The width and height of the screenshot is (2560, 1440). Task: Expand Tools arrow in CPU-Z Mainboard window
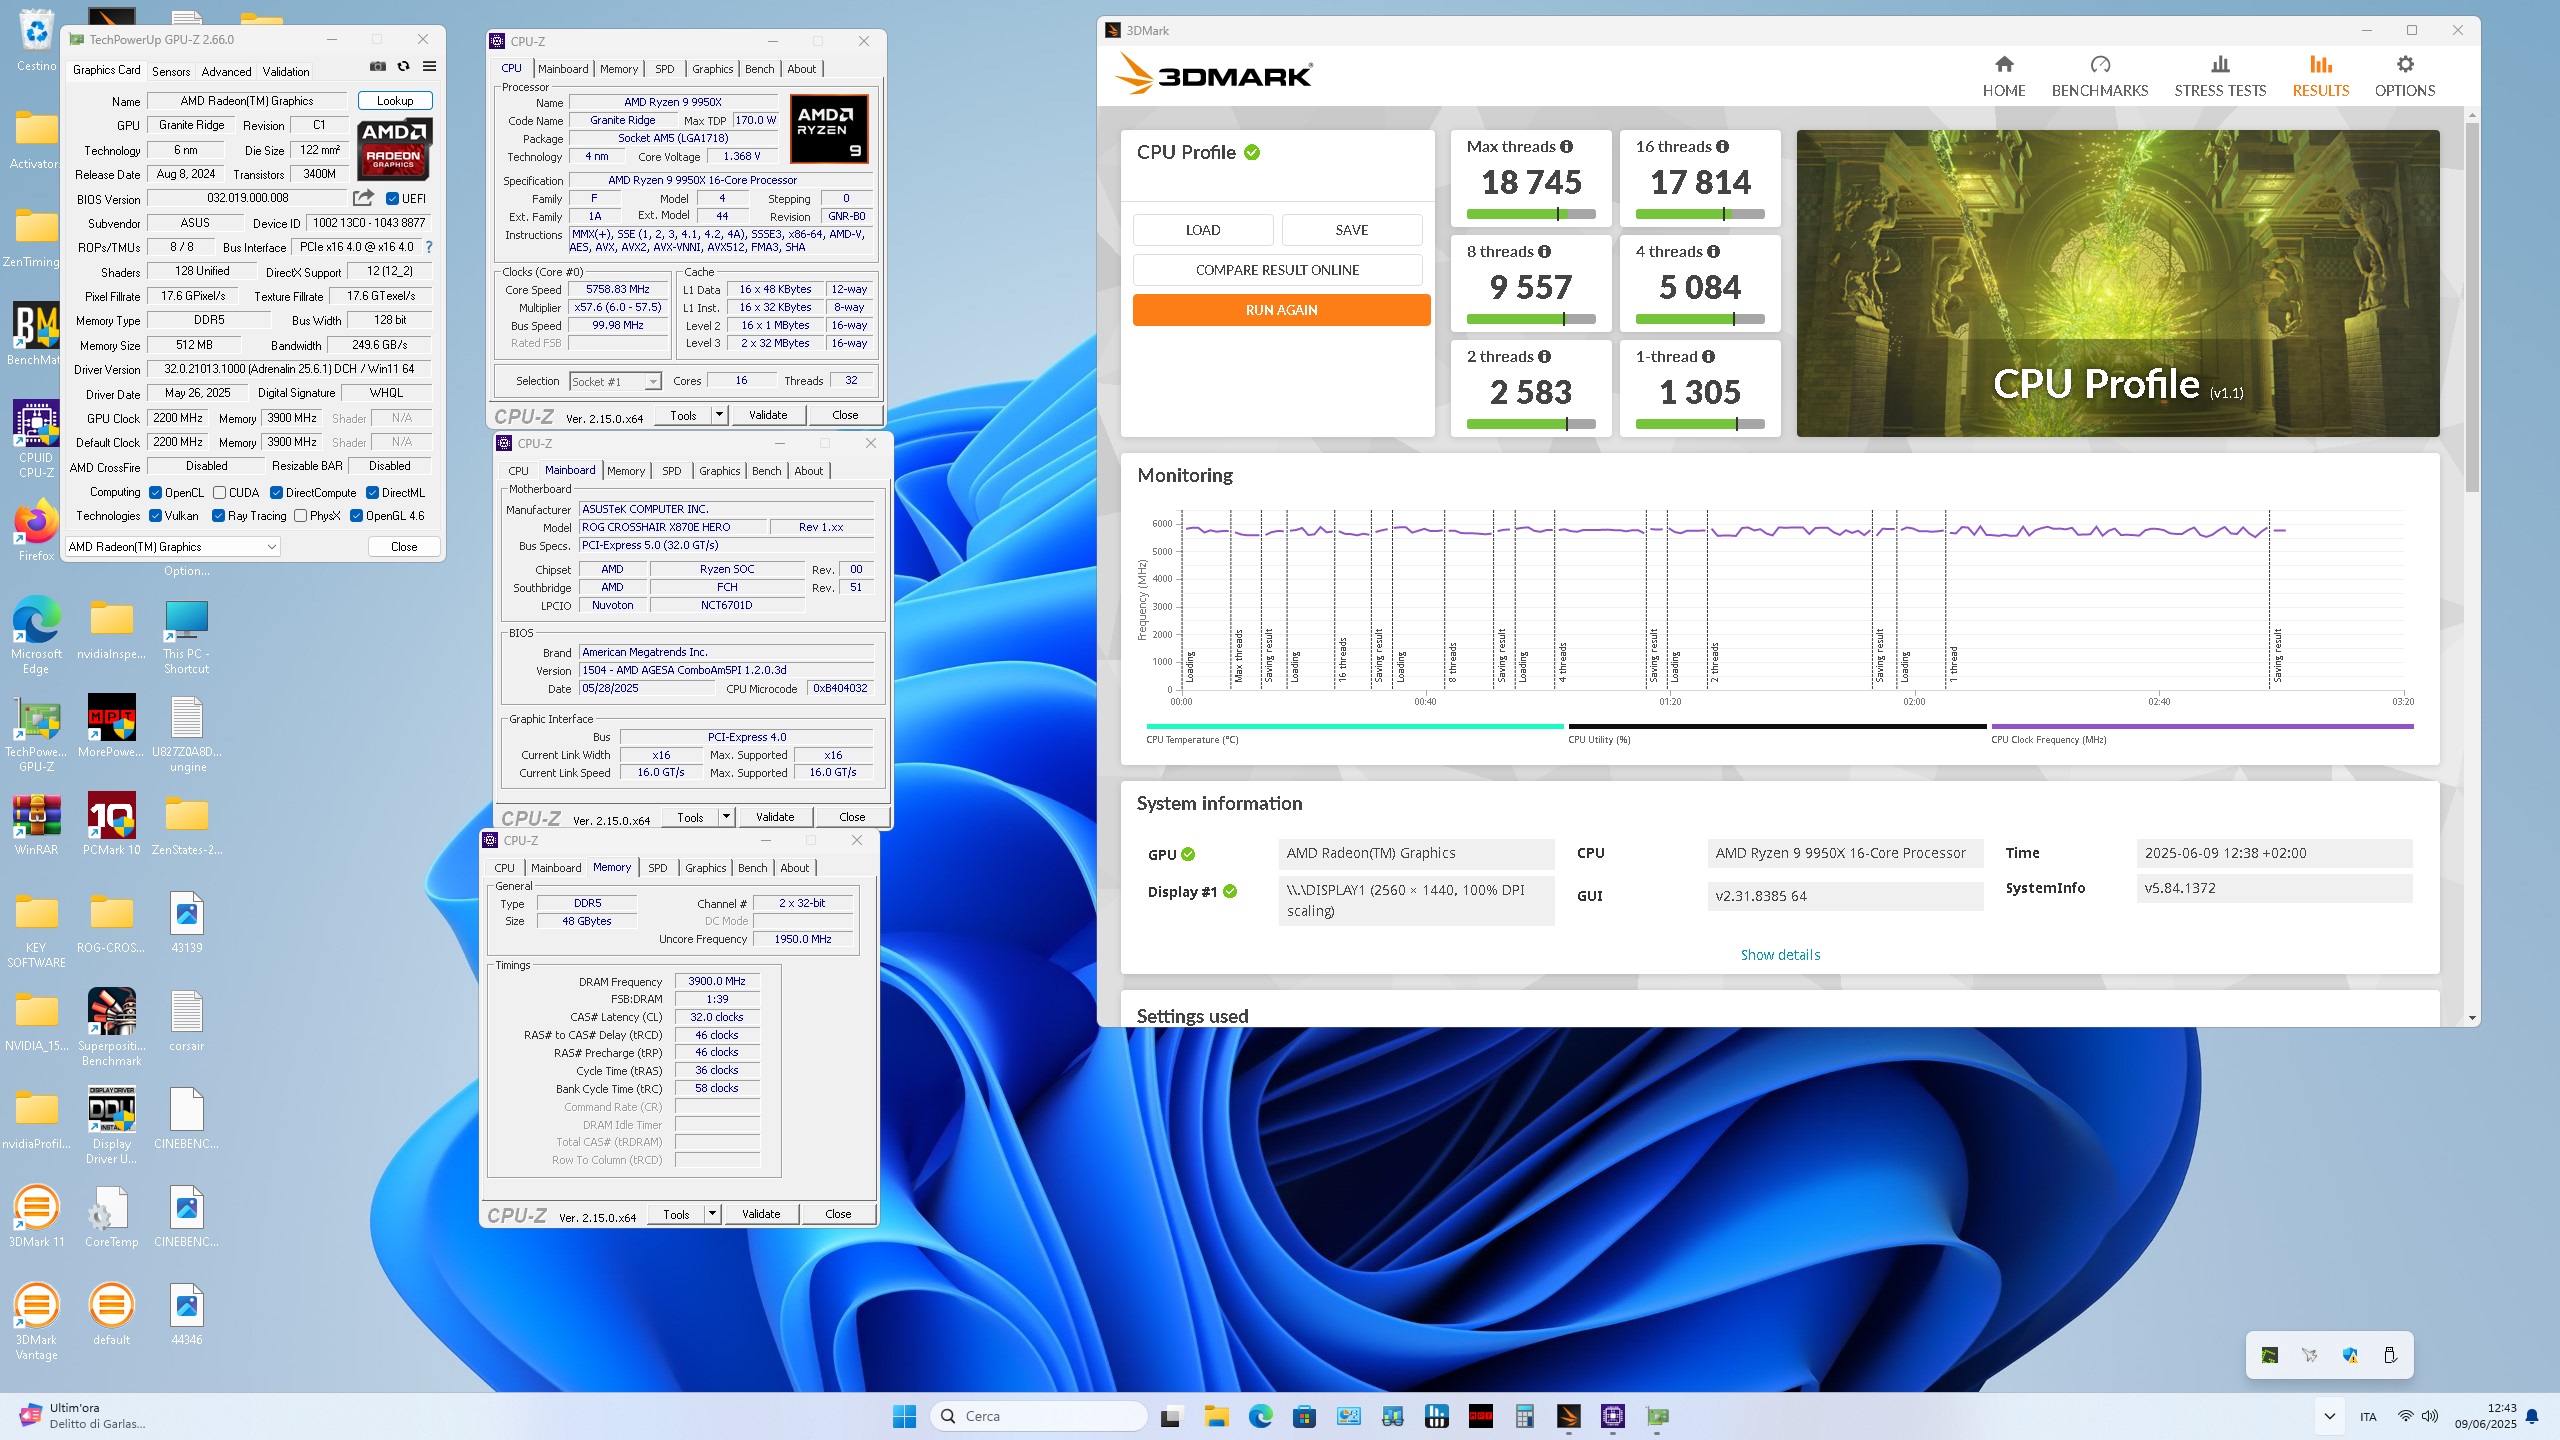[x=726, y=817]
